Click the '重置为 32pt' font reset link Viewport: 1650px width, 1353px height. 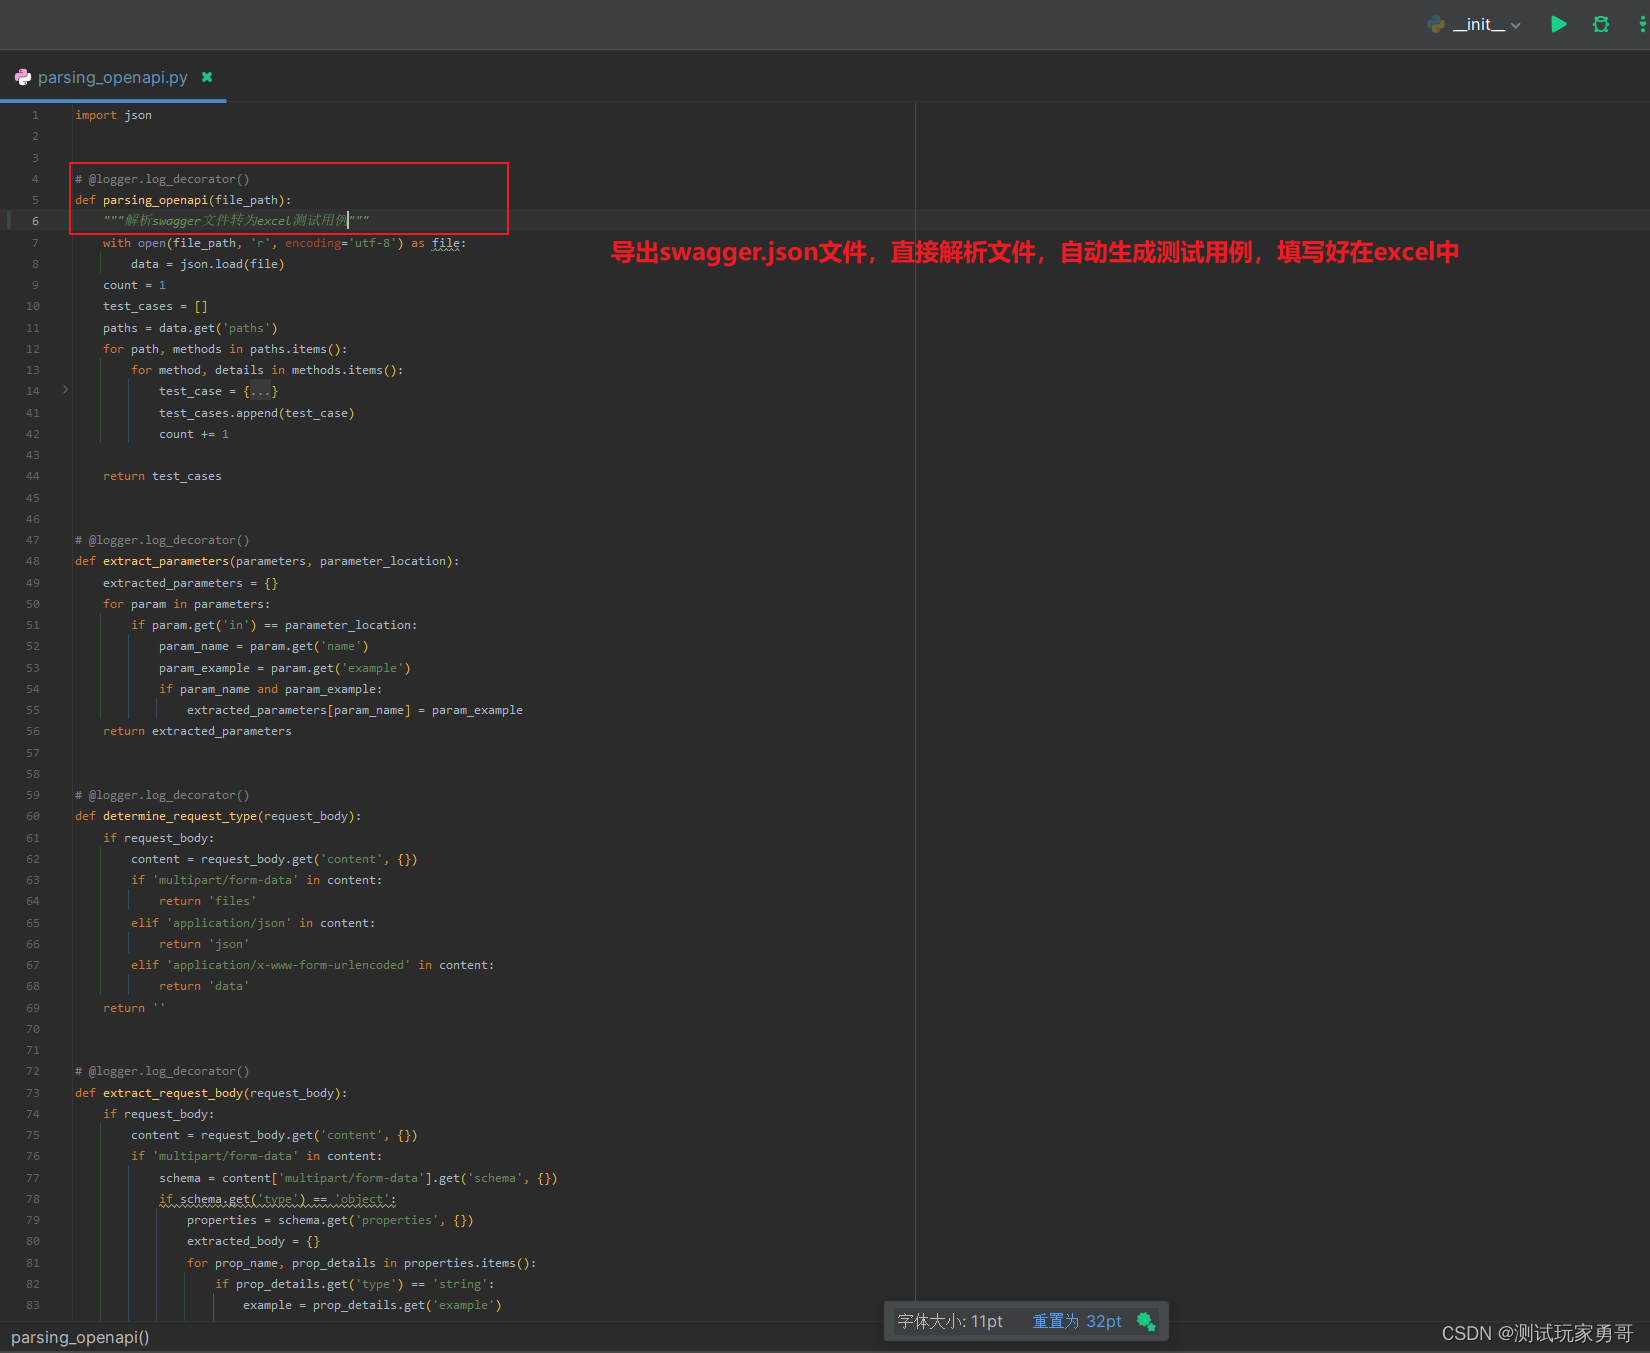1077,1321
